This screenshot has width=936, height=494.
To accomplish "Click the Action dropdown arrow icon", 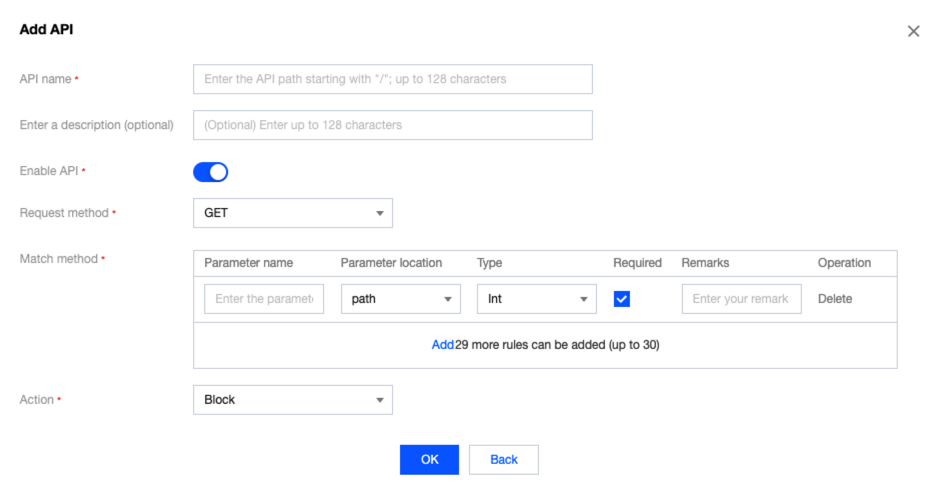I will [380, 400].
